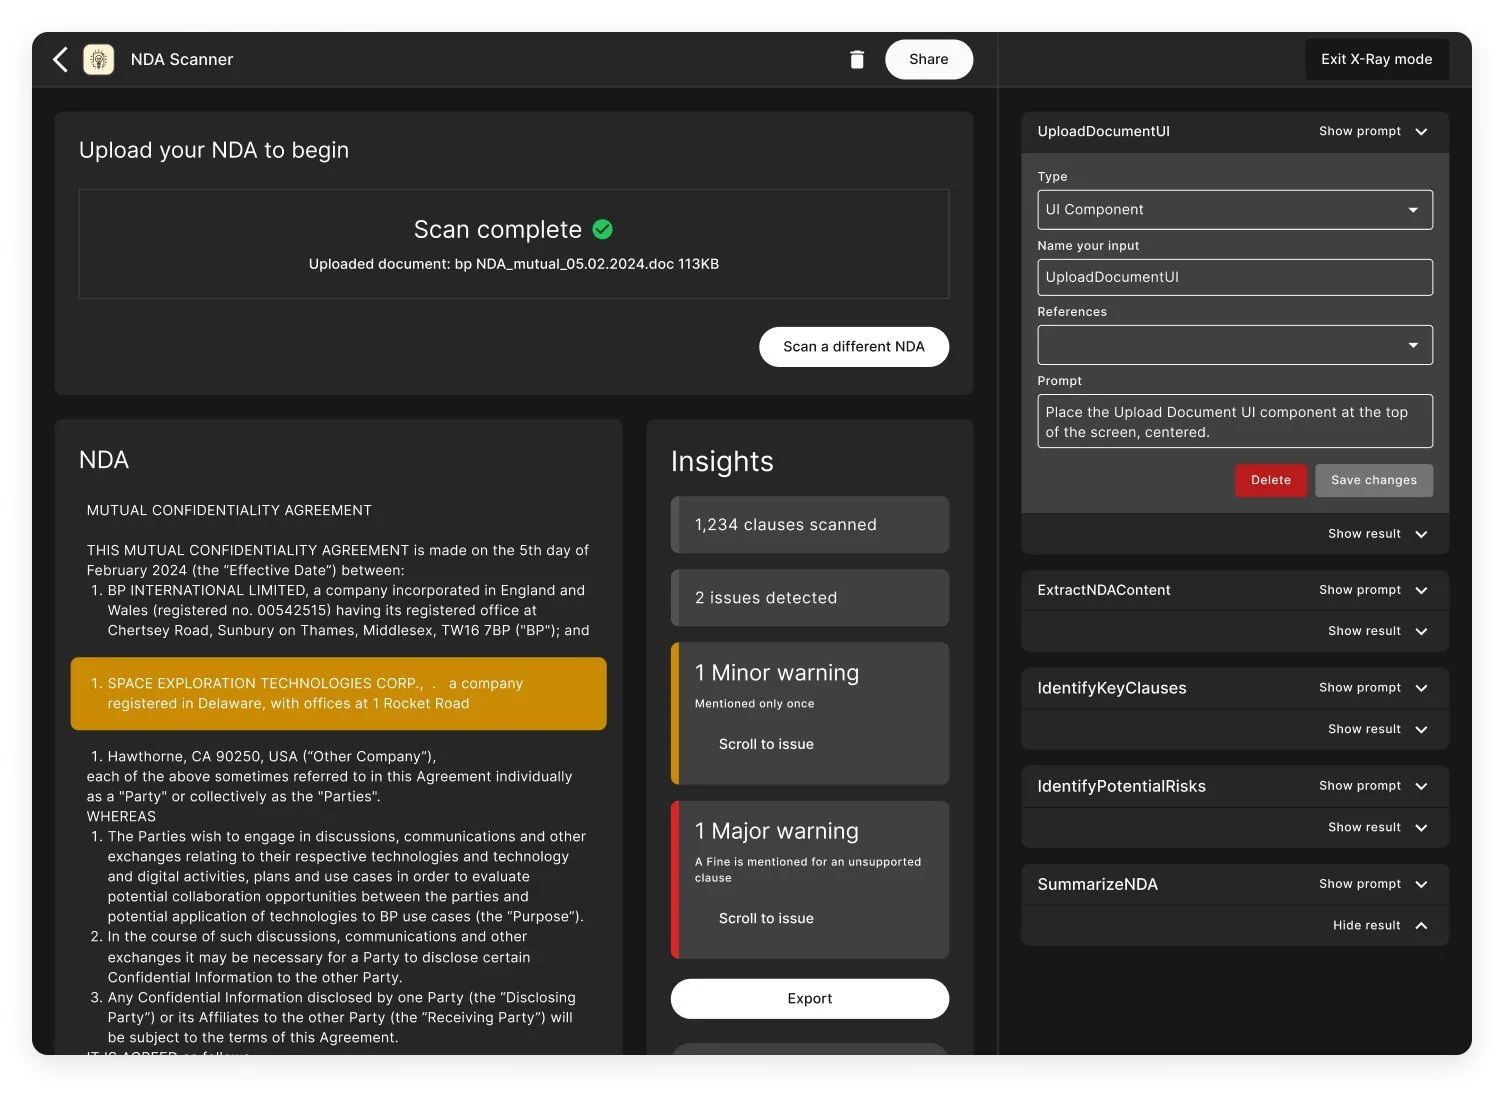The width and height of the screenshot is (1504, 1094).
Task: Exit X-Ray mode
Action: pos(1376,59)
